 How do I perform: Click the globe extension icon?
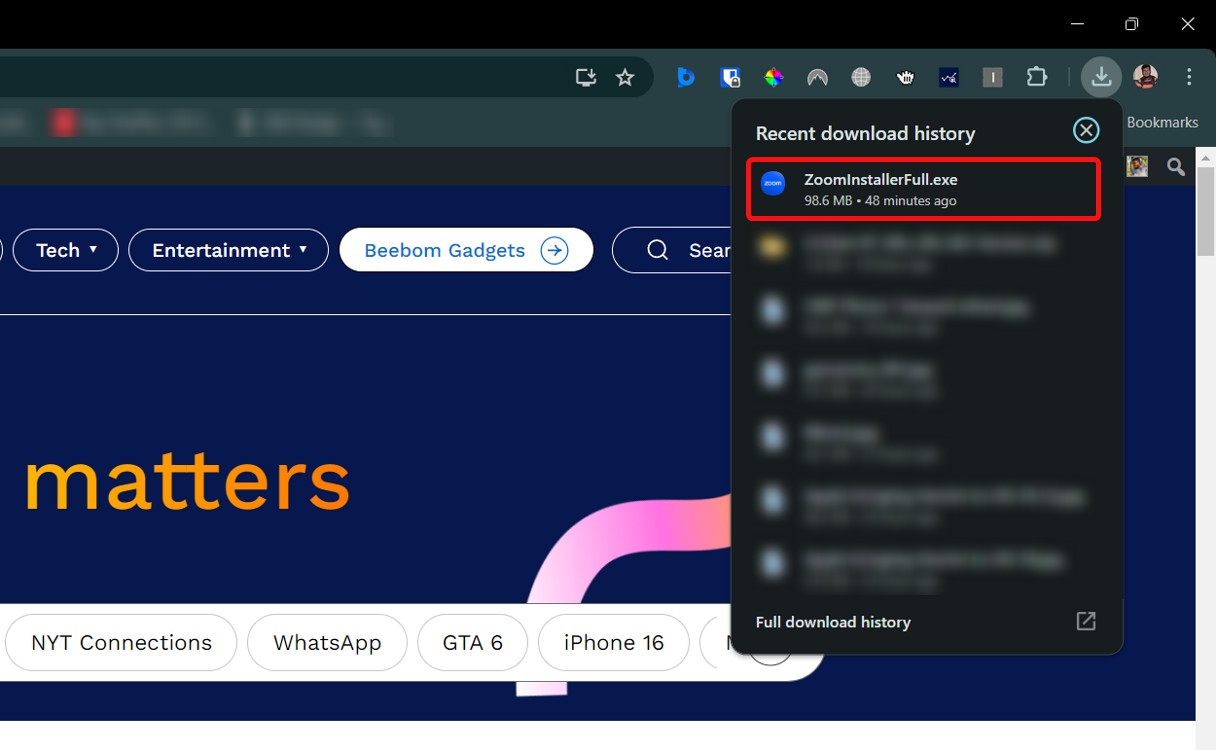click(x=860, y=77)
